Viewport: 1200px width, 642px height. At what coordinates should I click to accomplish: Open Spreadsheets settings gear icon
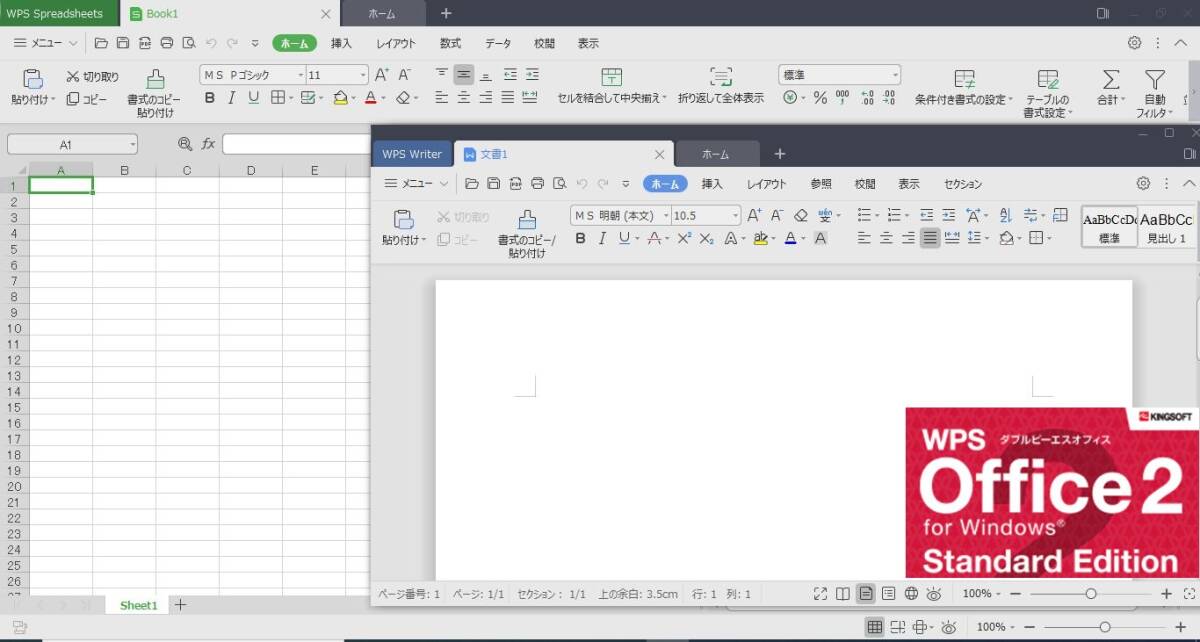(x=1134, y=43)
